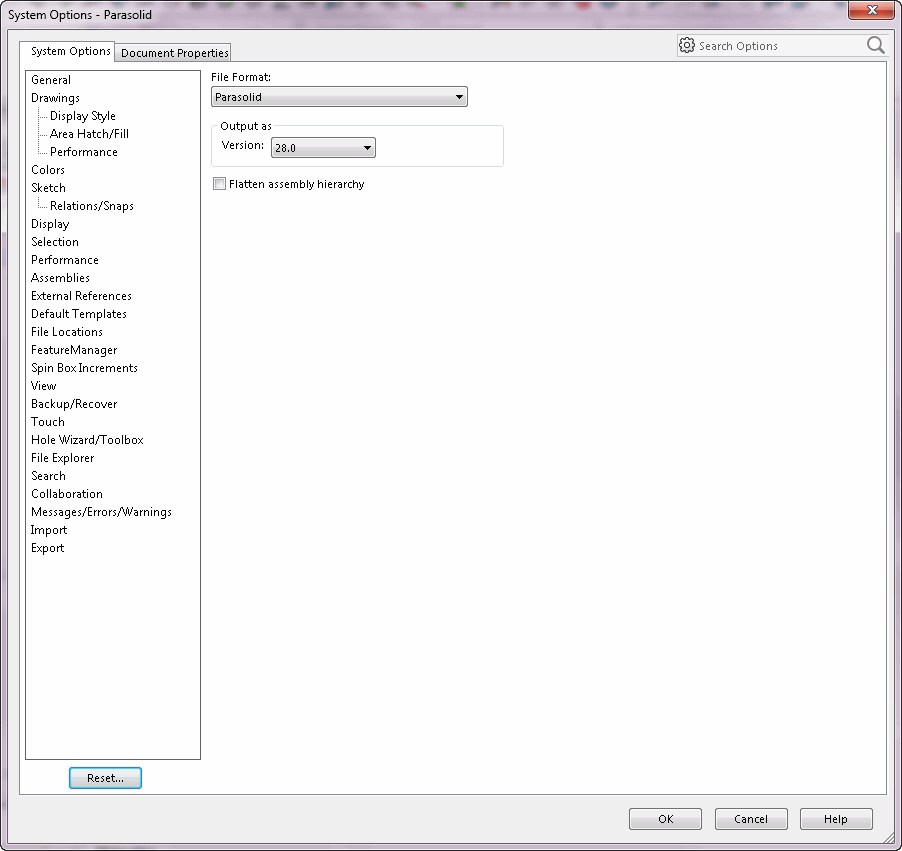Screen dimensions: 902x851
Task: Select Backup/Recover option
Action: pos(74,404)
